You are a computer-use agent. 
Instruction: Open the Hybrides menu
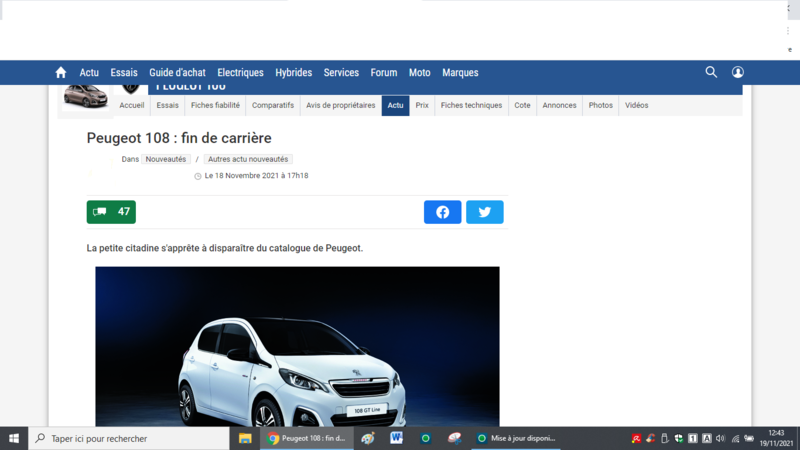[x=293, y=72]
